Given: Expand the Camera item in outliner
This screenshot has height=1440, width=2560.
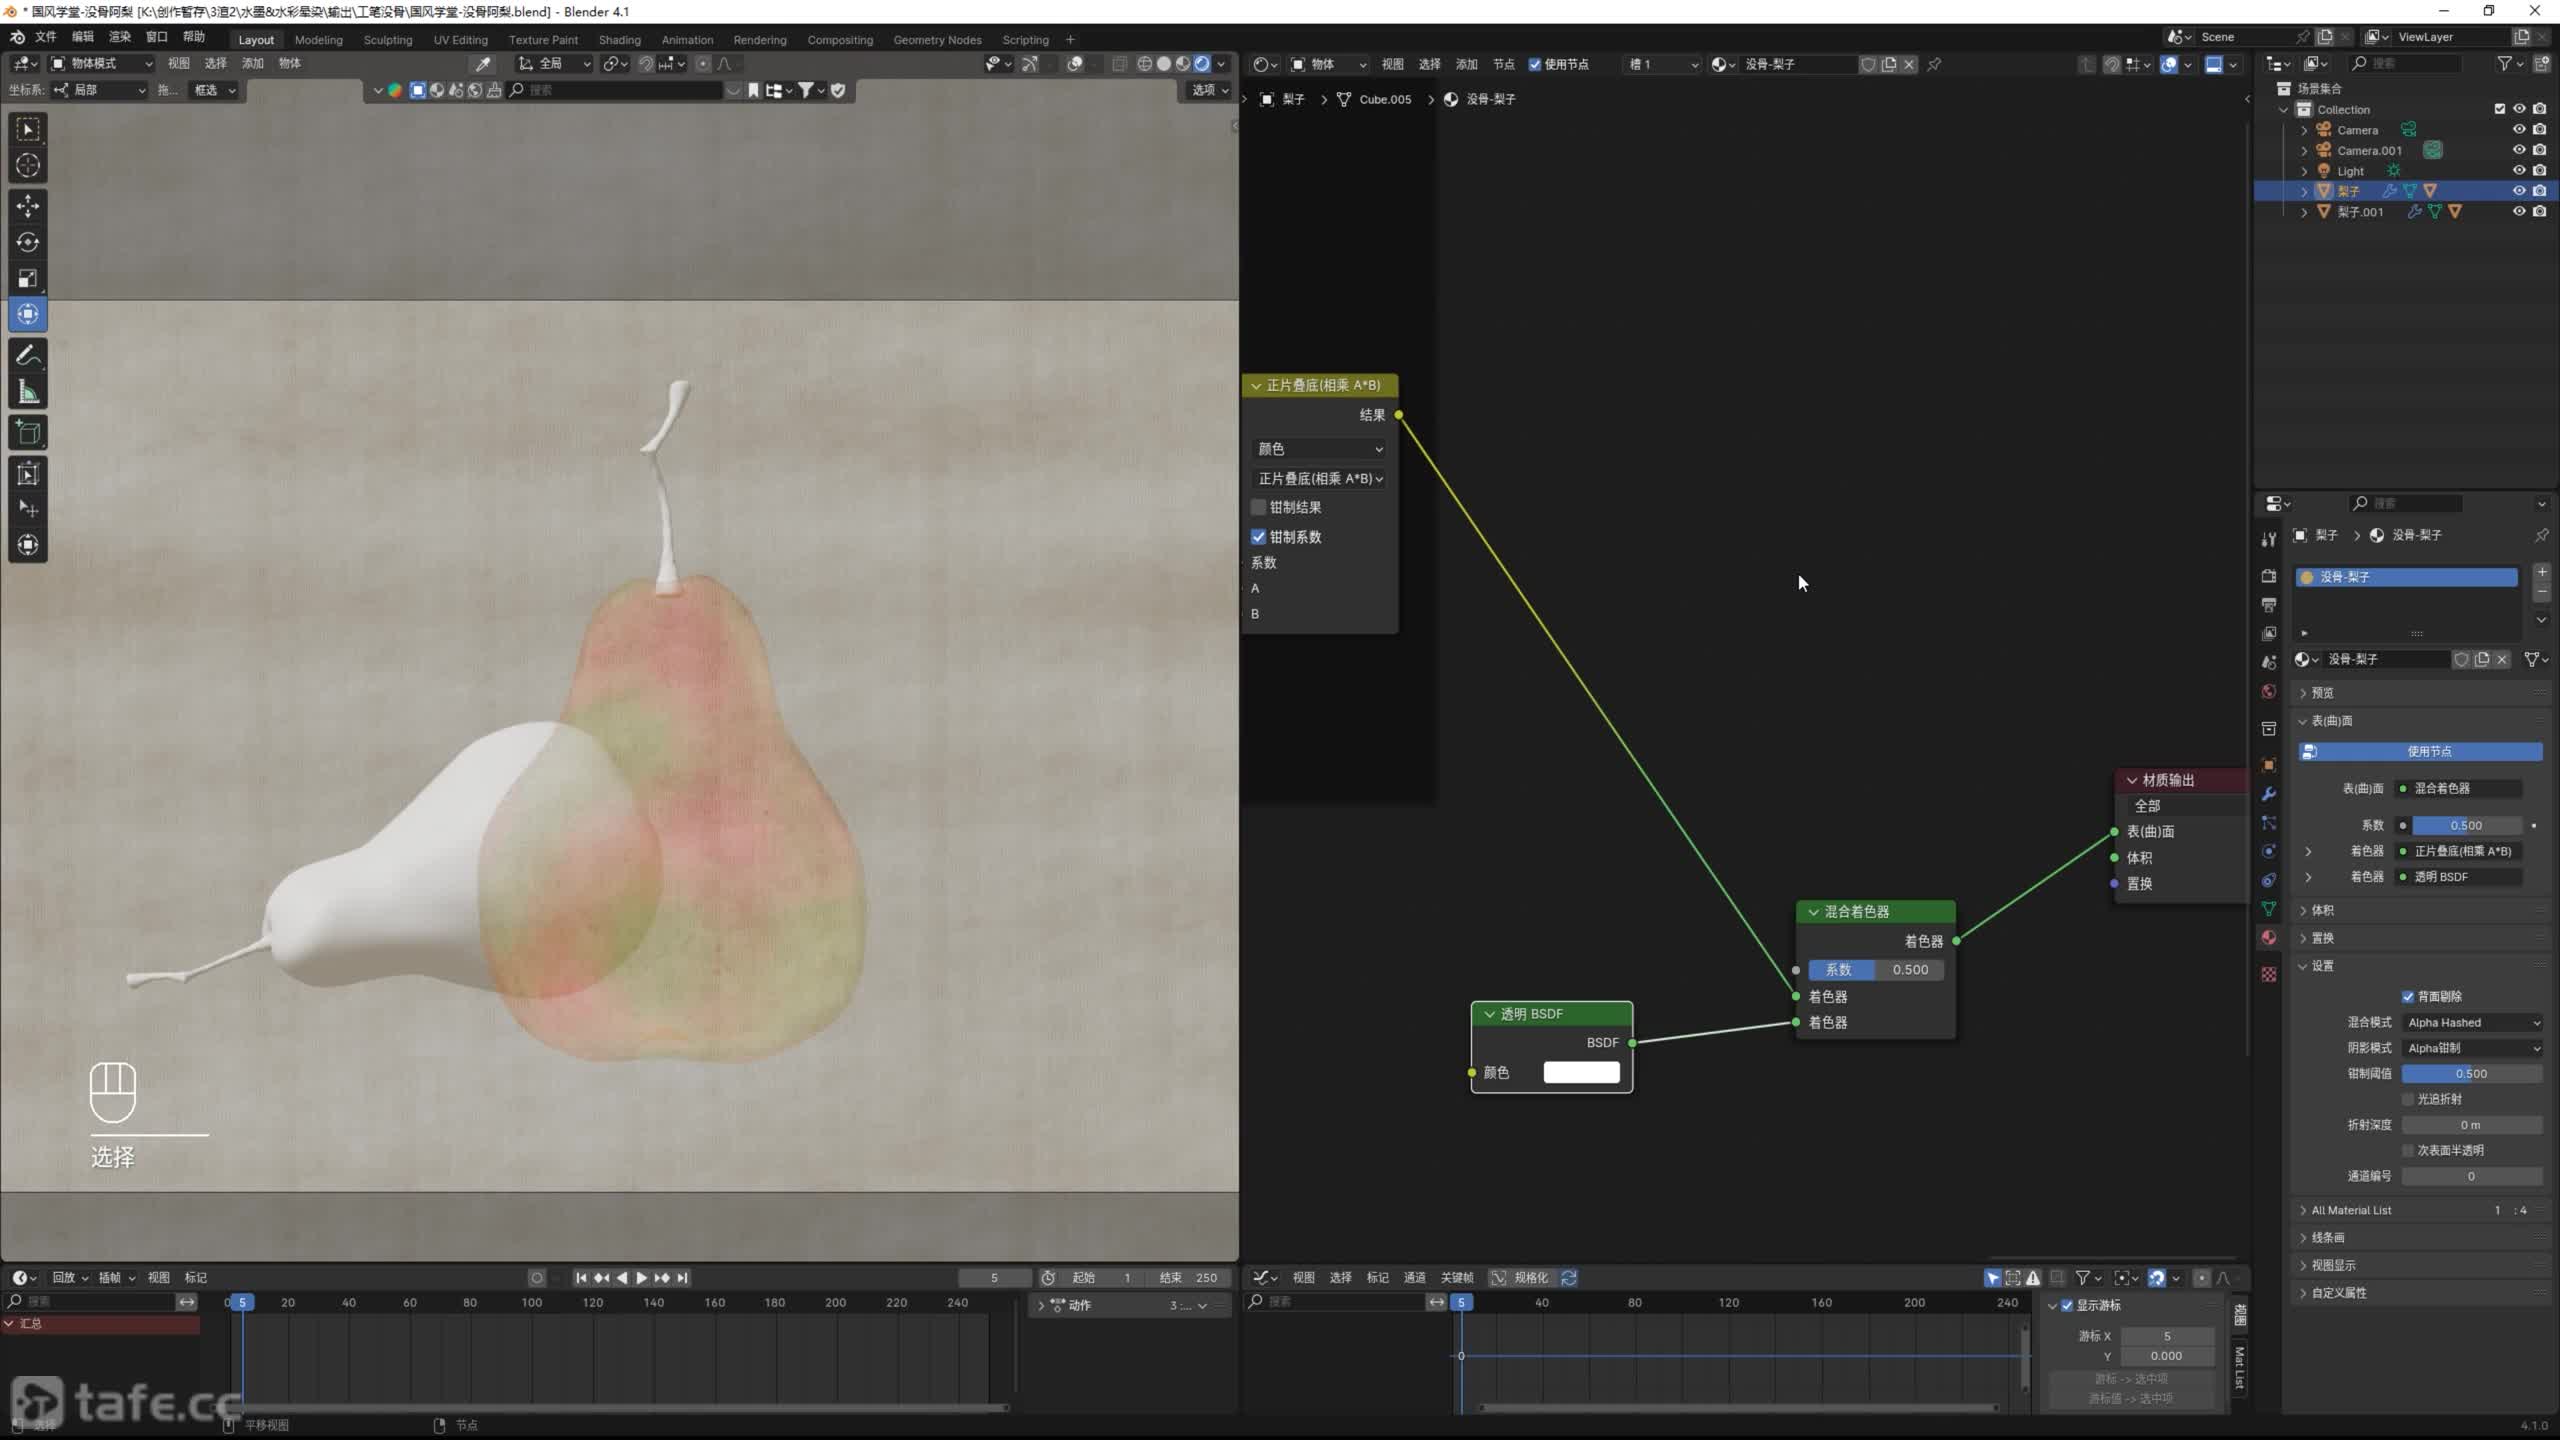Looking at the screenshot, I should point(2304,130).
